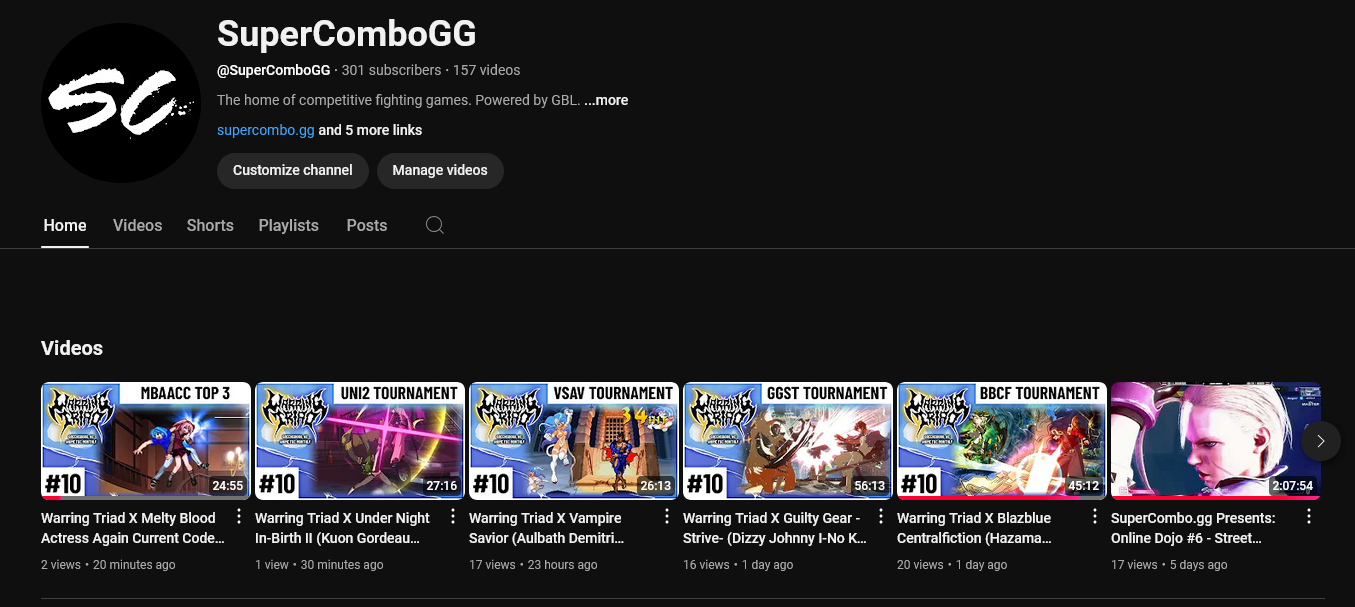The height and width of the screenshot is (607, 1355).
Task: Switch to the Shorts tab
Action: click(x=210, y=225)
